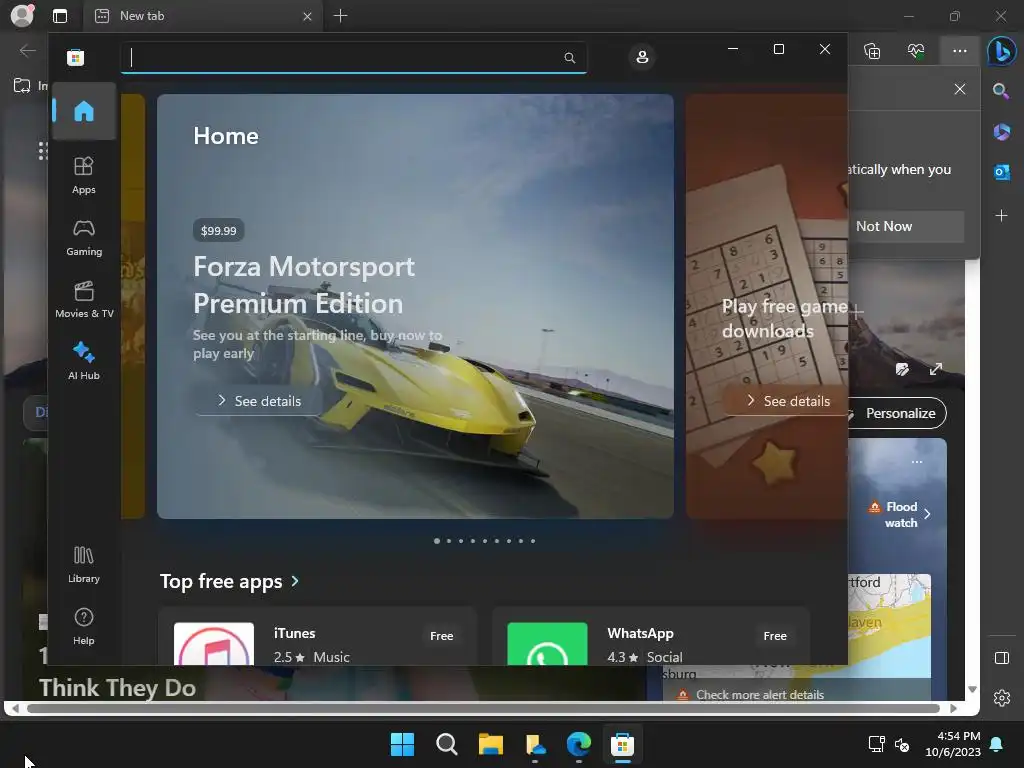Image resolution: width=1024 pixels, height=768 pixels.
Task: Click the Edge horizontal scrollbar
Action: [483, 709]
